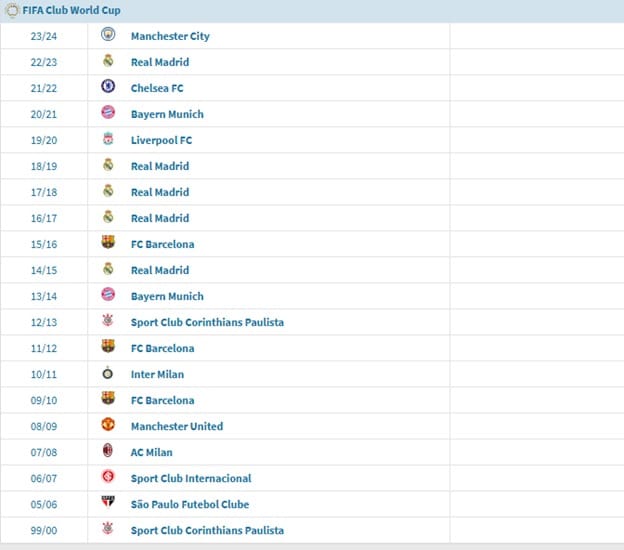Click Real Madrid crest in 16/17 row

pos(108,216)
